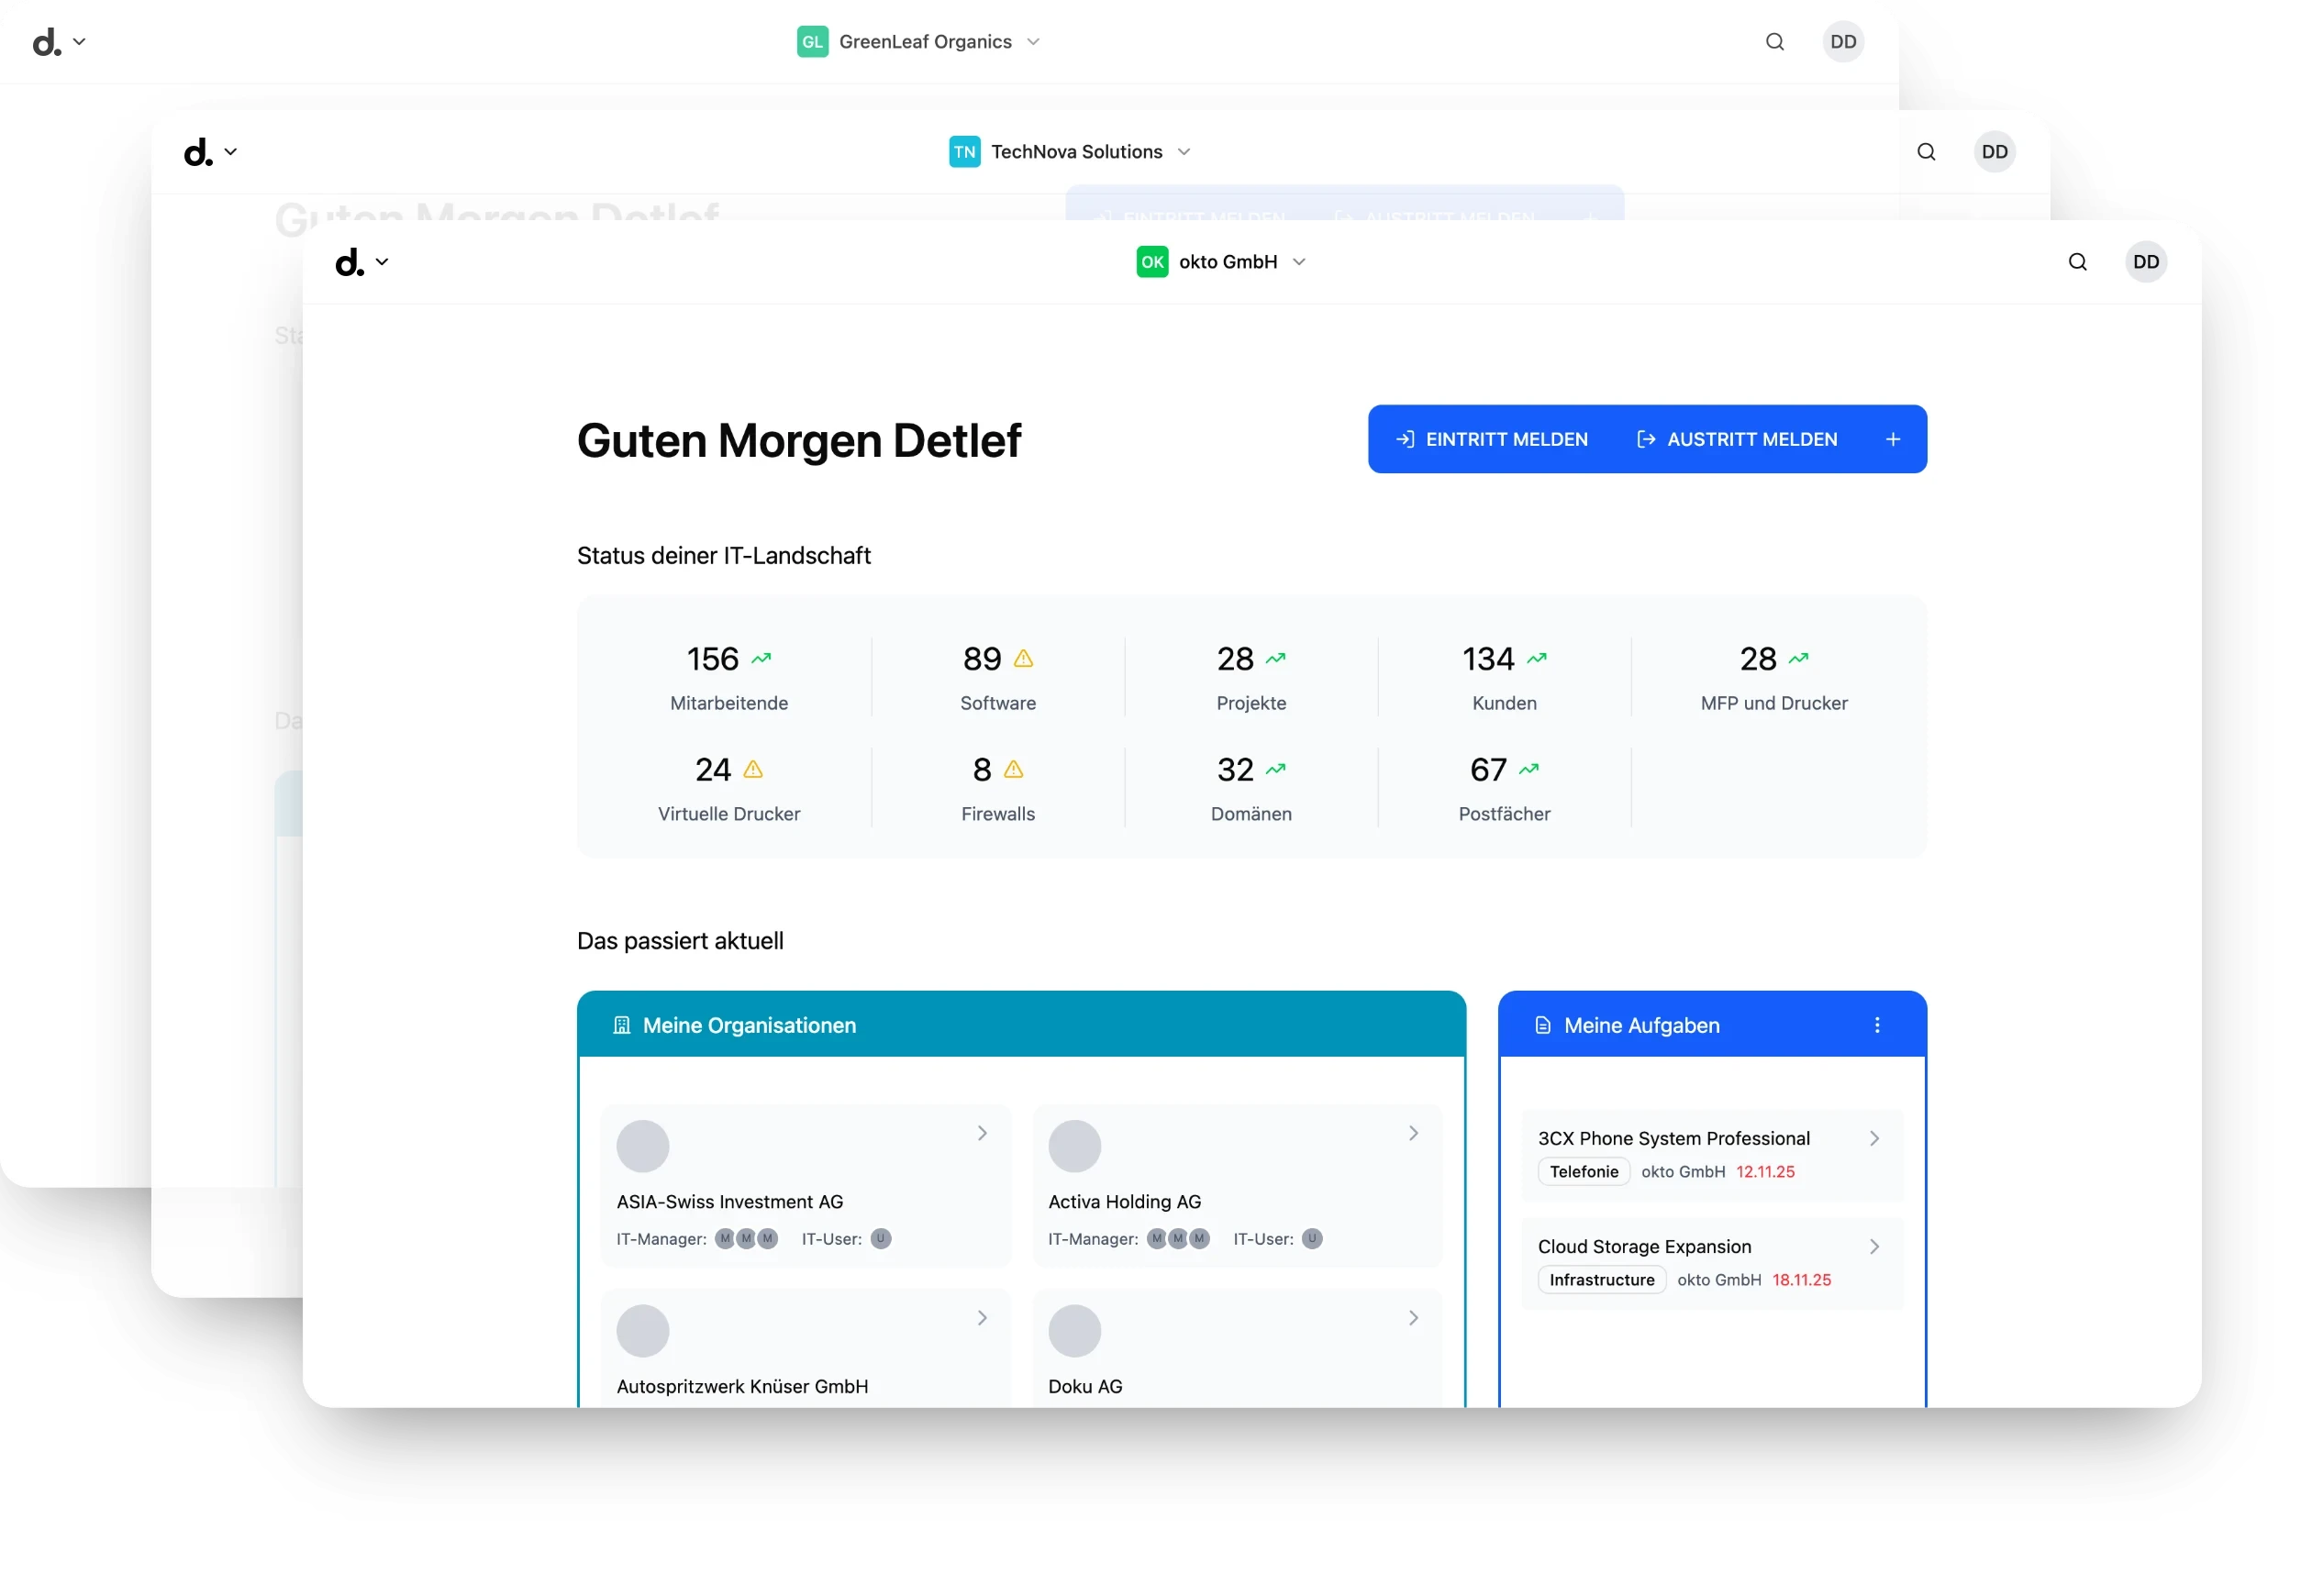
Task: Open the Activa Holding AG card chevron
Action: coord(1413,1133)
